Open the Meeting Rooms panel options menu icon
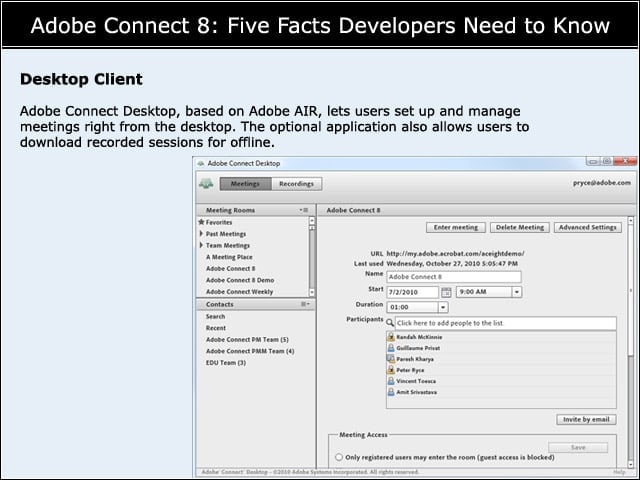 (304, 210)
